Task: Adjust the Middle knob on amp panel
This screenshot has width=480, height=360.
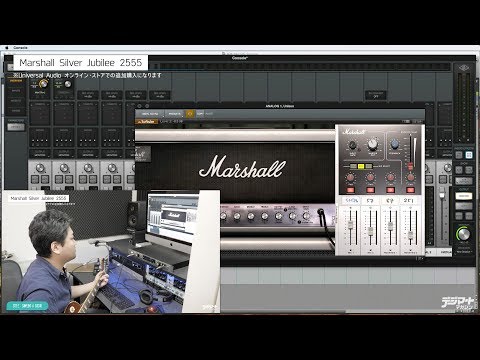Action: (x=251, y=216)
